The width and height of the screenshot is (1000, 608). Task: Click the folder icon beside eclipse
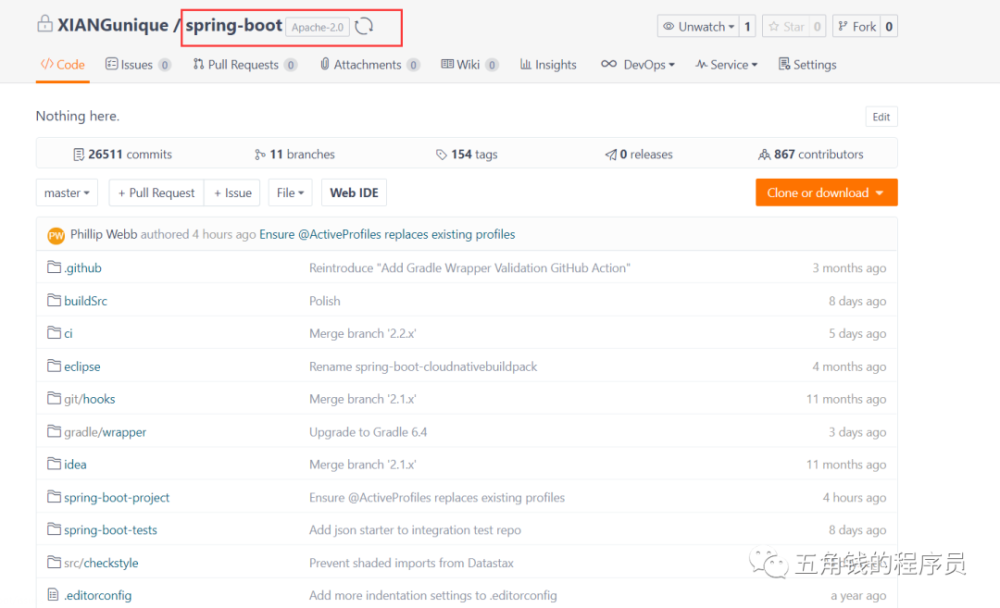[x=54, y=366]
